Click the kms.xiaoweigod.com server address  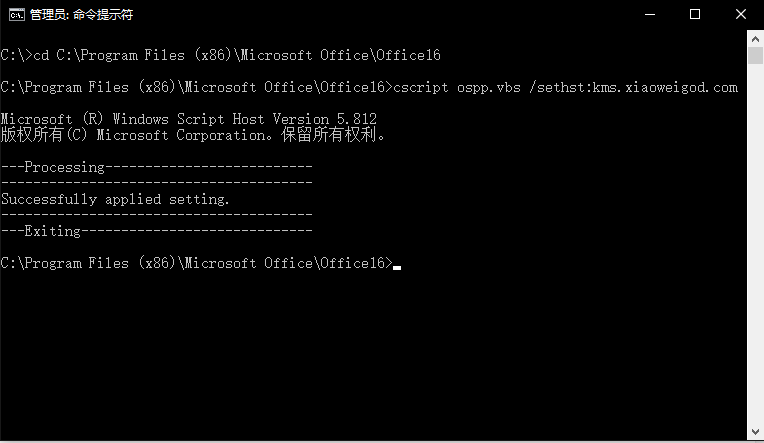tap(665, 87)
